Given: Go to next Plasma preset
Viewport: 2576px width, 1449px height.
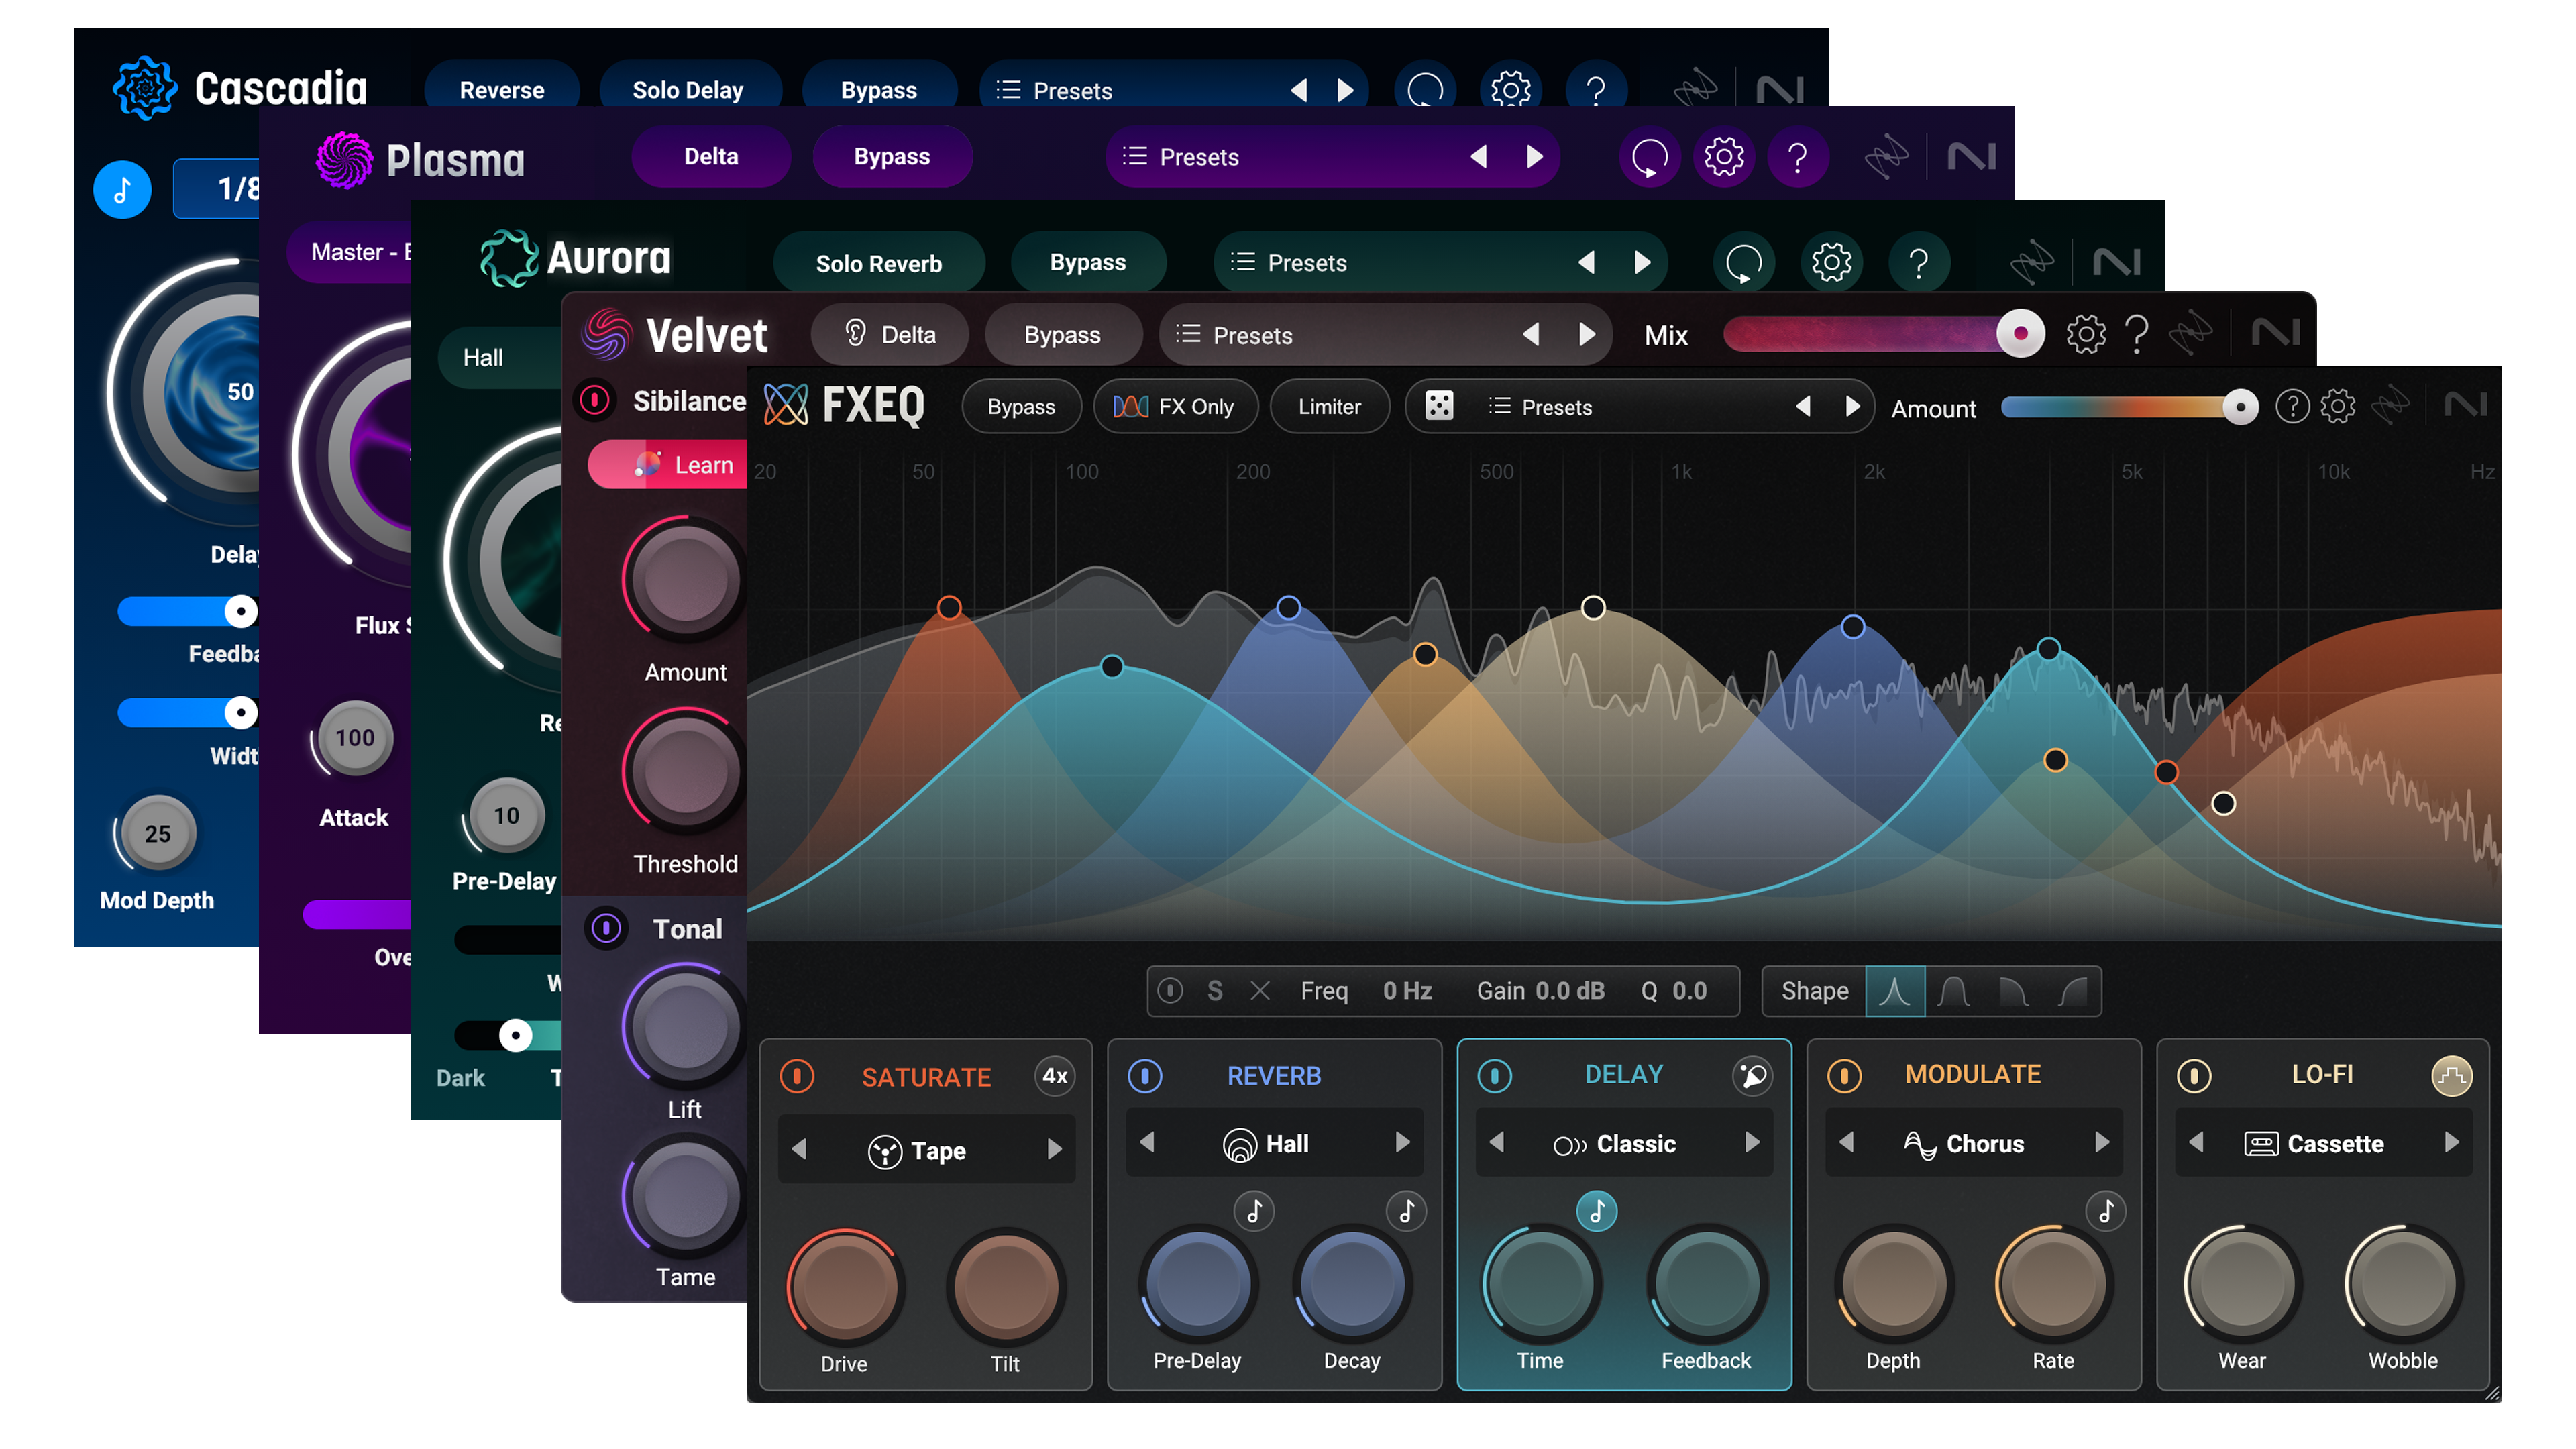Looking at the screenshot, I should pyautogui.click(x=1534, y=157).
